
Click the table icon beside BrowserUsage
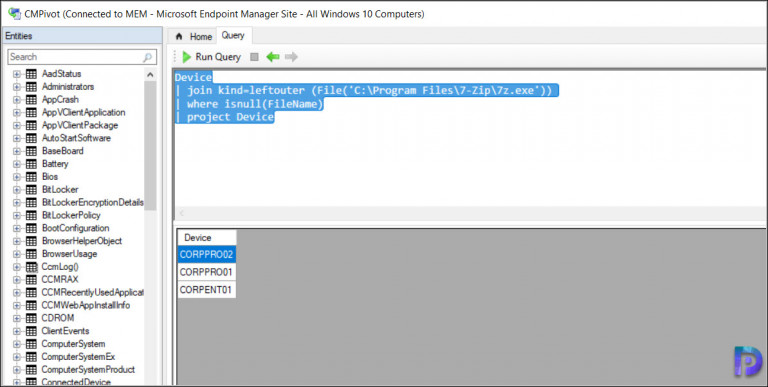(x=31, y=254)
